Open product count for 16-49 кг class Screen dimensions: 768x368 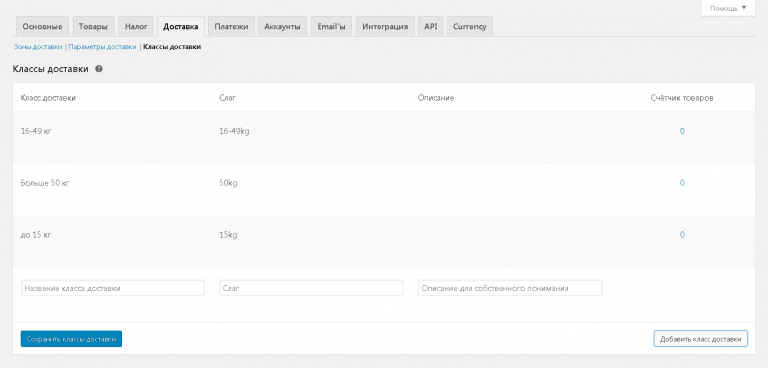(682, 131)
